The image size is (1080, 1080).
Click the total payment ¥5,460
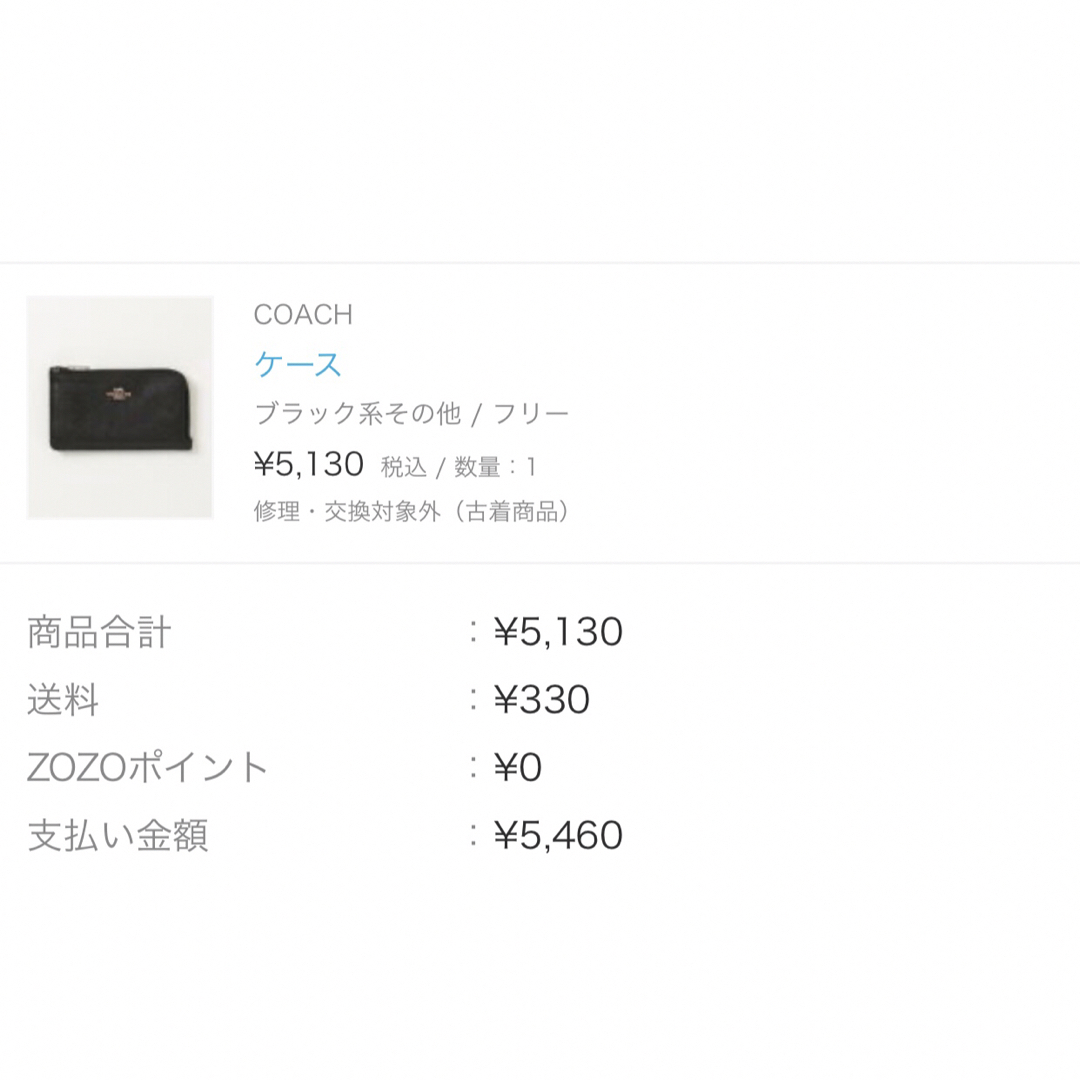click(558, 835)
